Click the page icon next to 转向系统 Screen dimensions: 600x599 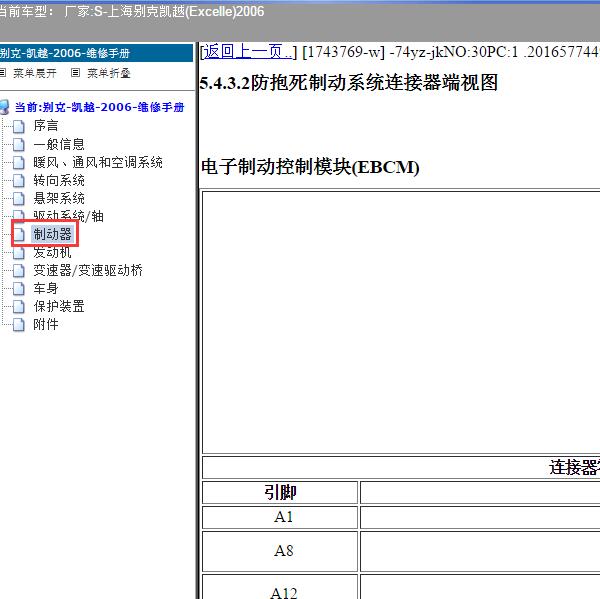pos(18,180)
